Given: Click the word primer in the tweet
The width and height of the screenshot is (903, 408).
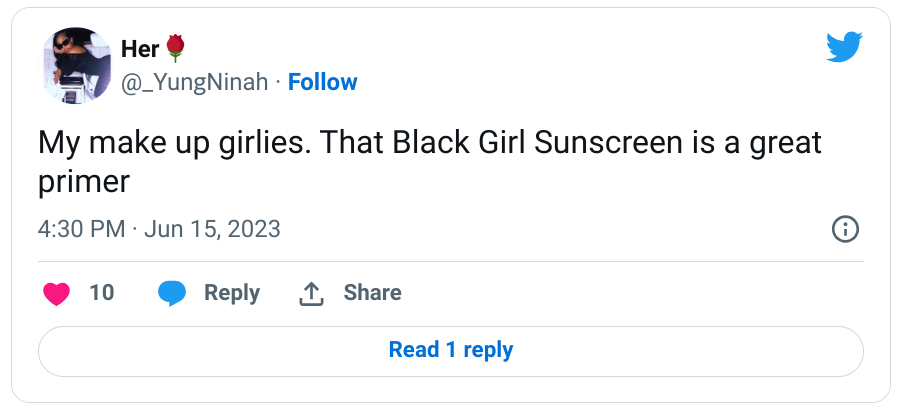Looking at the screenshot, I should pyautogui.click(x=84, y=183).
